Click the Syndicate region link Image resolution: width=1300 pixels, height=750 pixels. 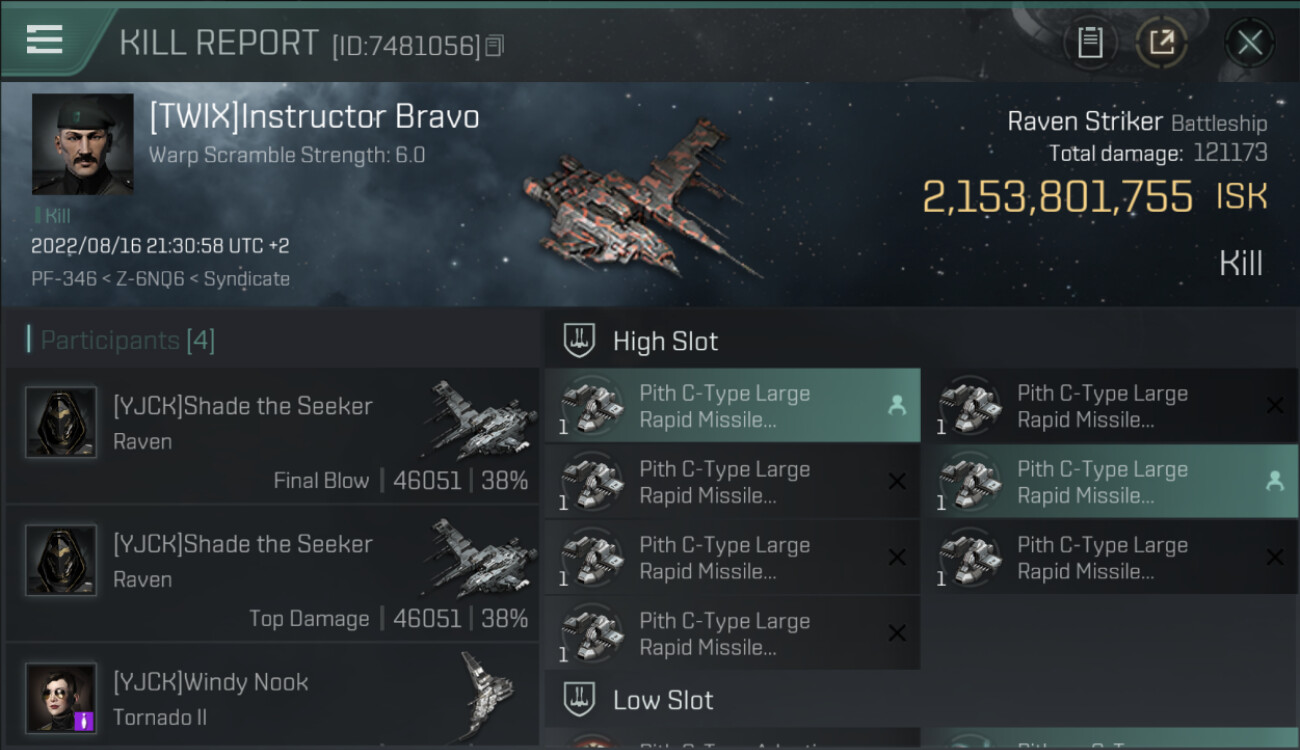click(246, 279)
